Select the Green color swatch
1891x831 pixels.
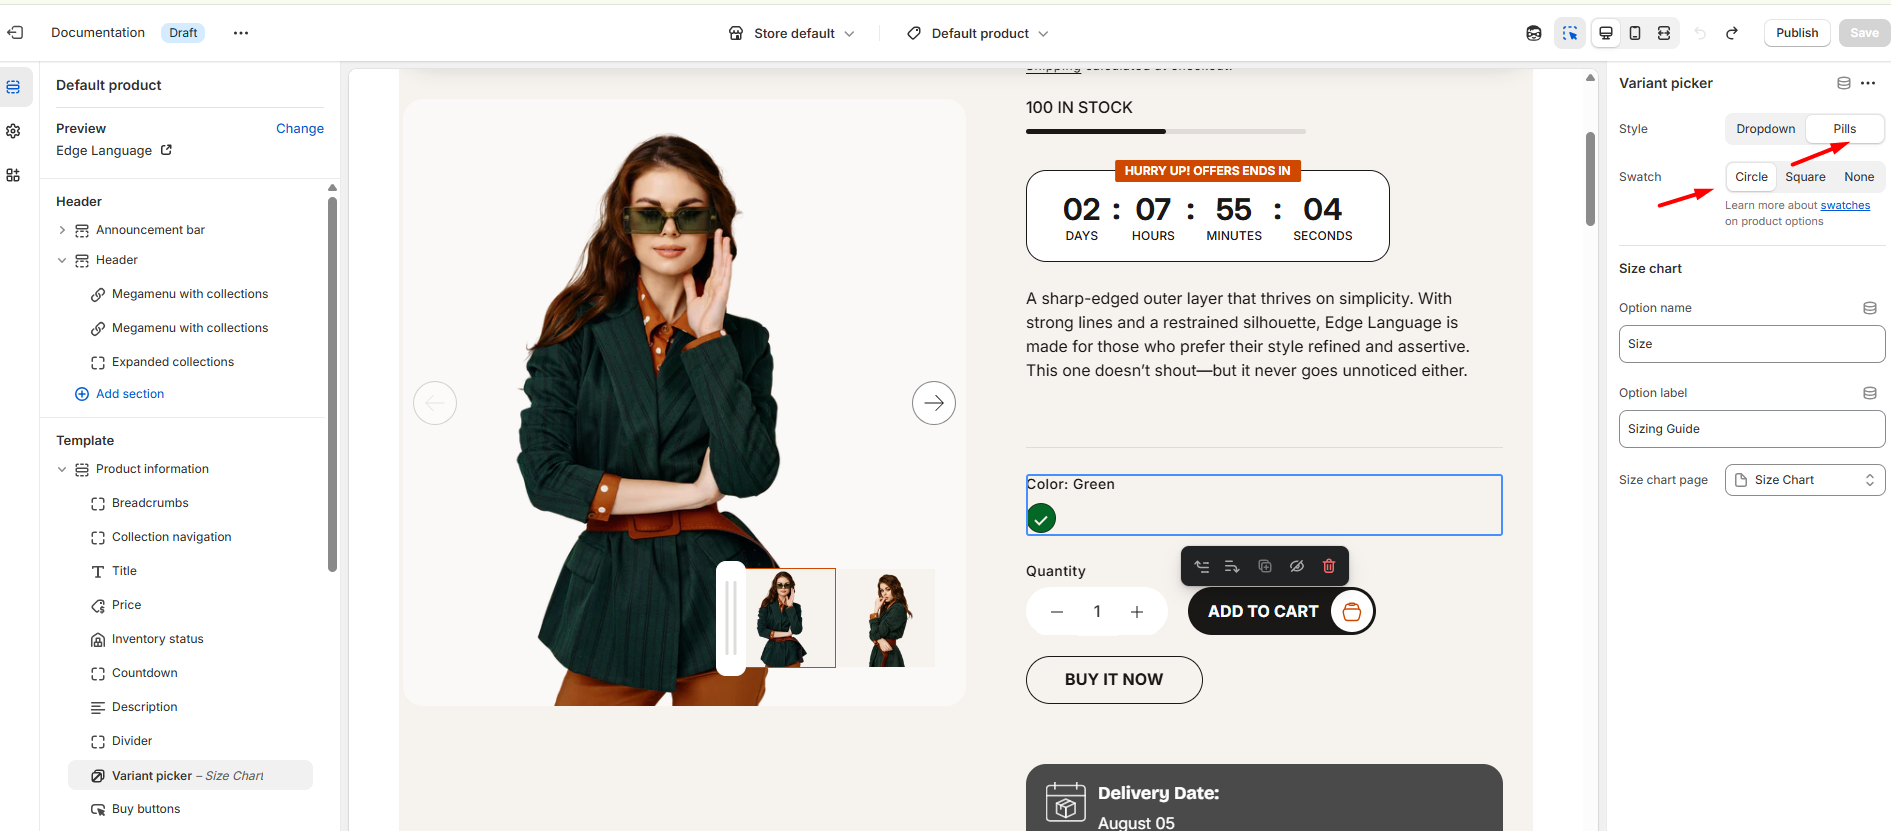click(x=1041, y=518)
